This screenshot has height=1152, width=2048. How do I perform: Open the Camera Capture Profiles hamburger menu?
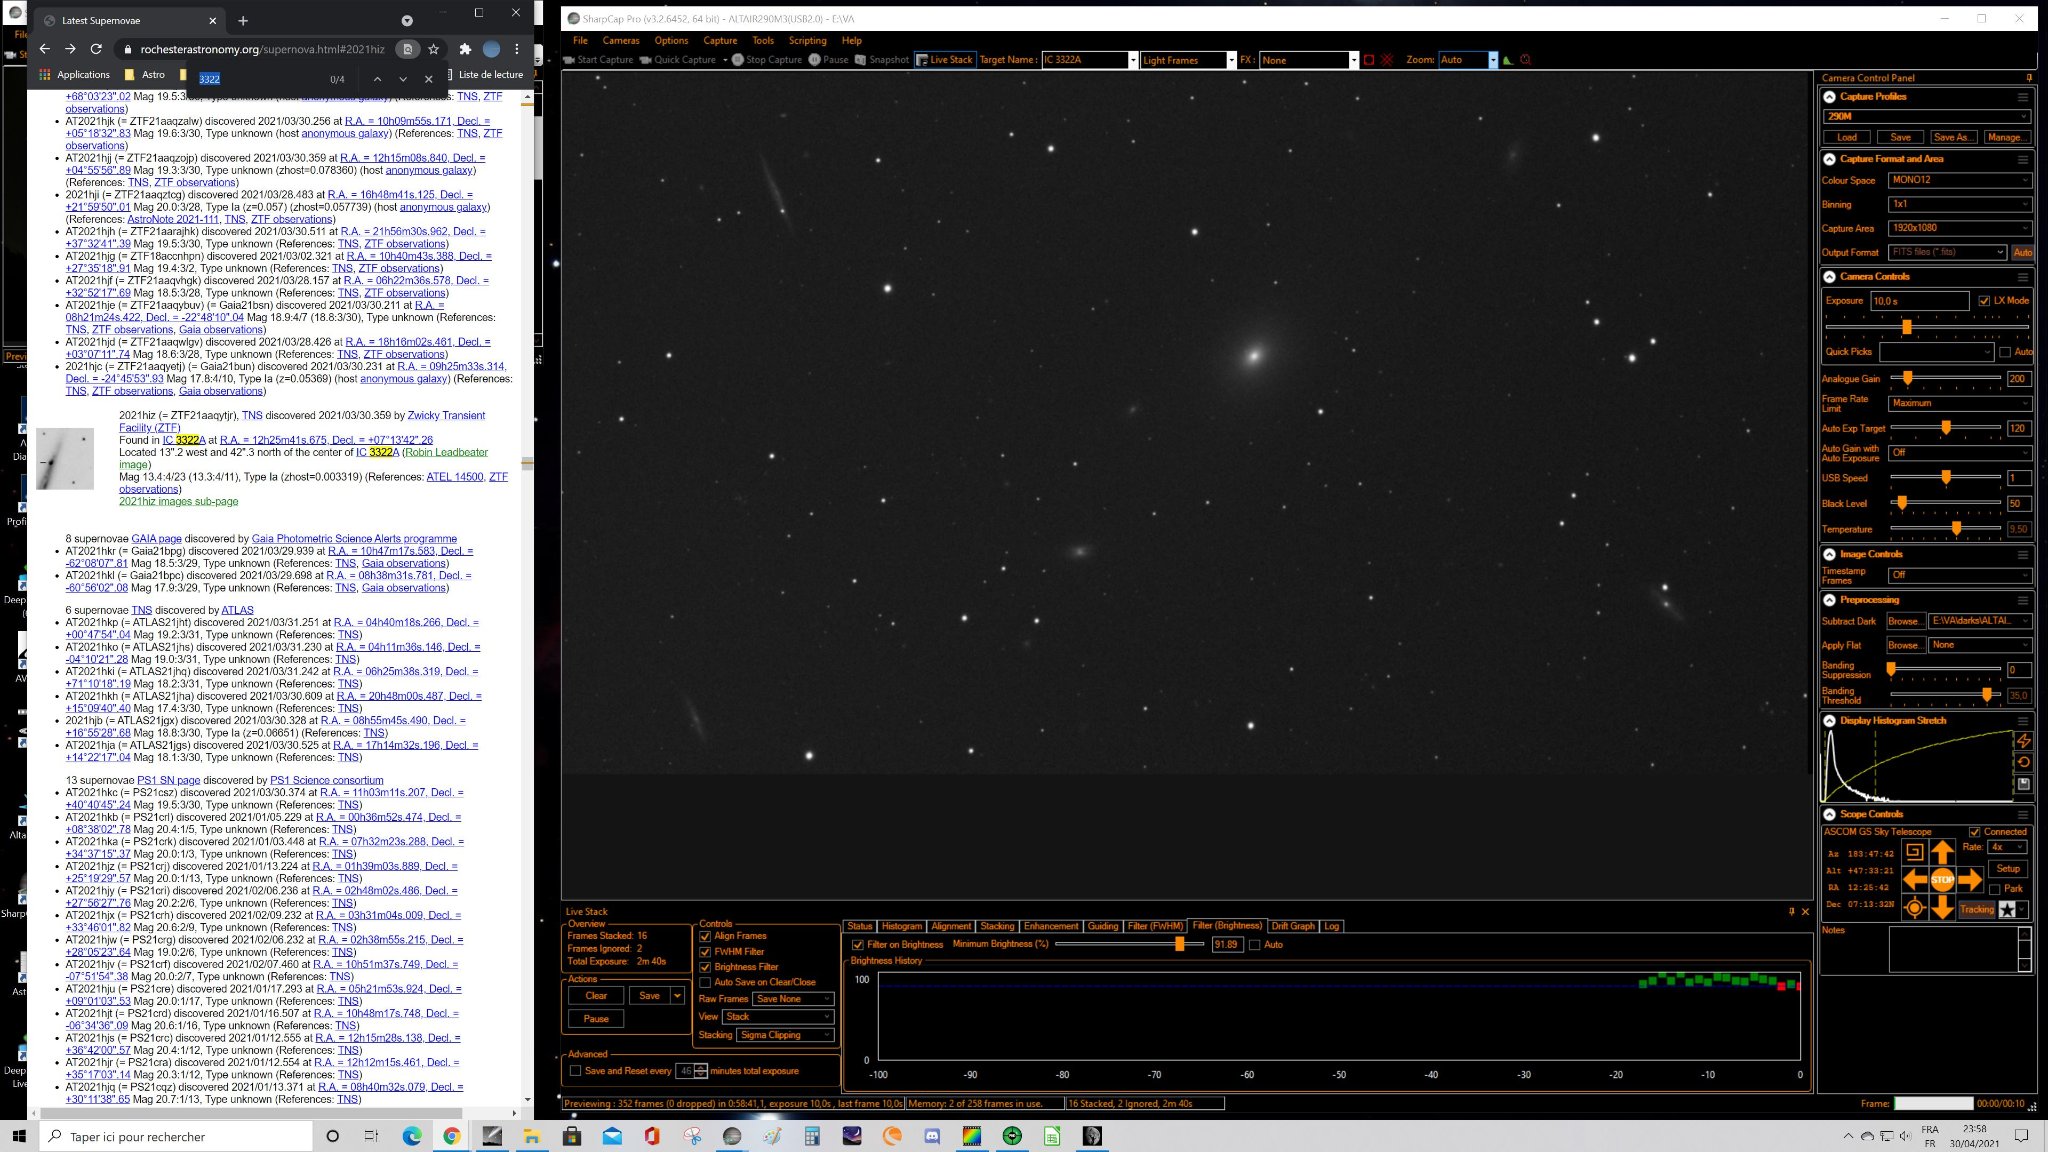click(2022, 97)
